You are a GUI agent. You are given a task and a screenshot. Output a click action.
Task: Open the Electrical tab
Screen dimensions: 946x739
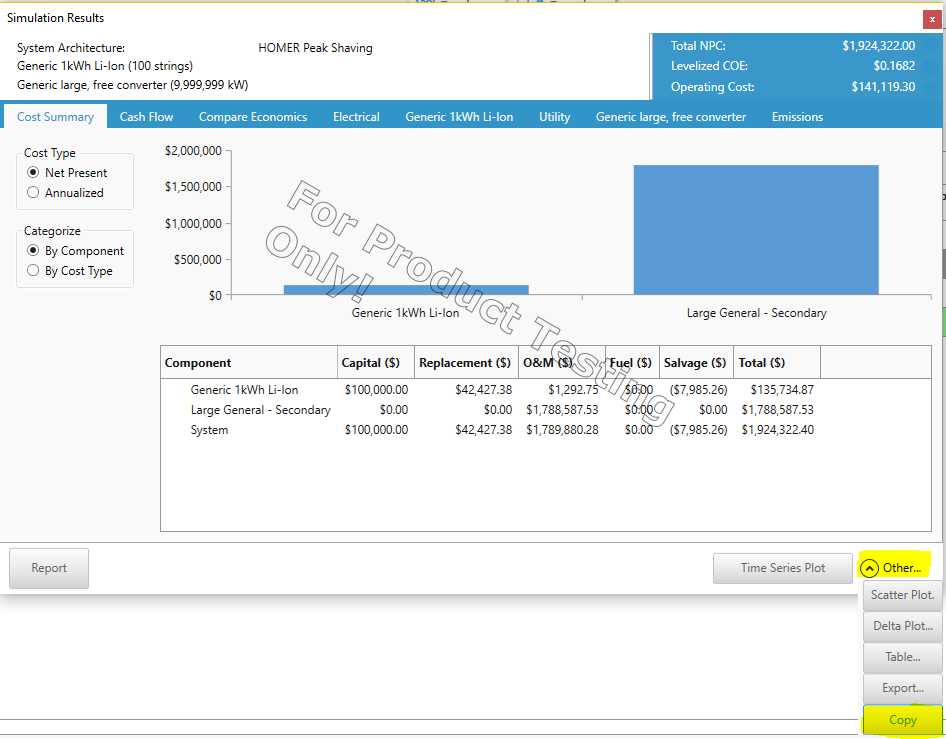coord(356,117)
